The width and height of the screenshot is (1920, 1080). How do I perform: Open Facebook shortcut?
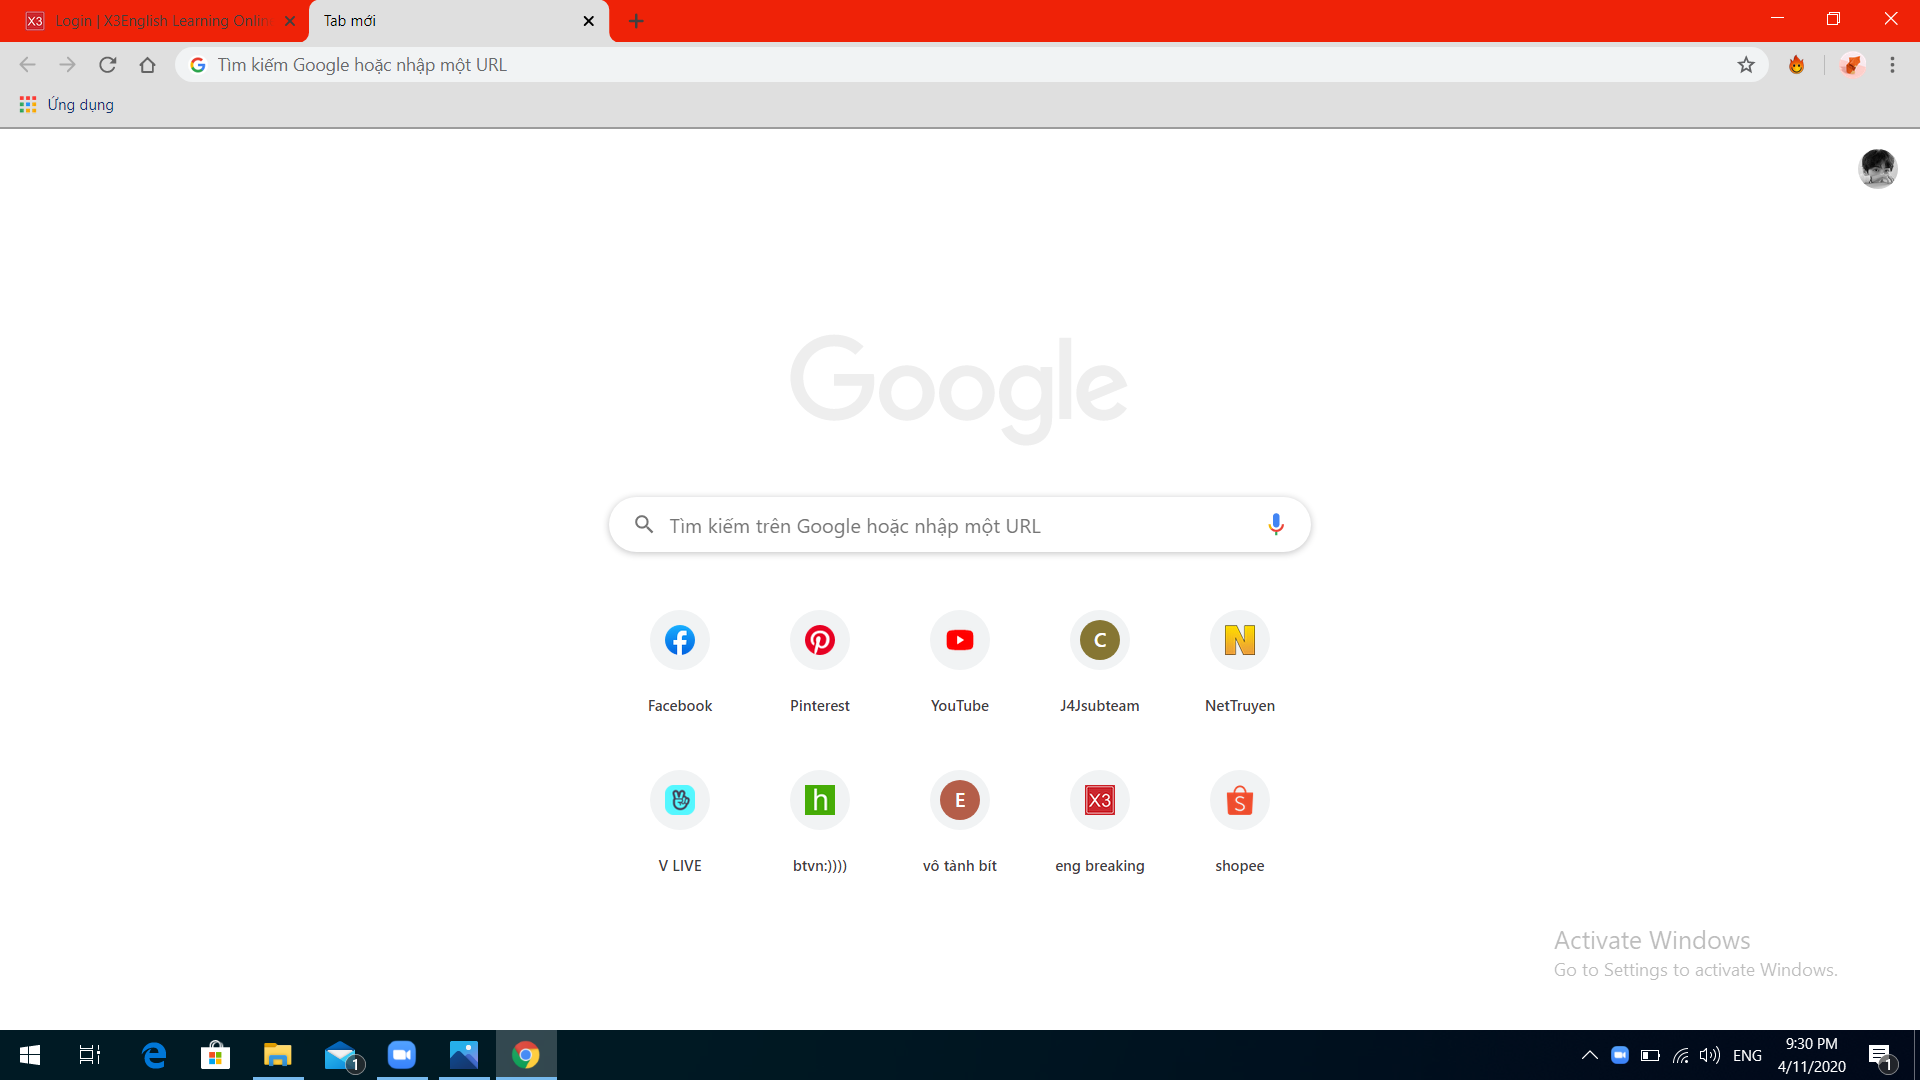(679, 640)
